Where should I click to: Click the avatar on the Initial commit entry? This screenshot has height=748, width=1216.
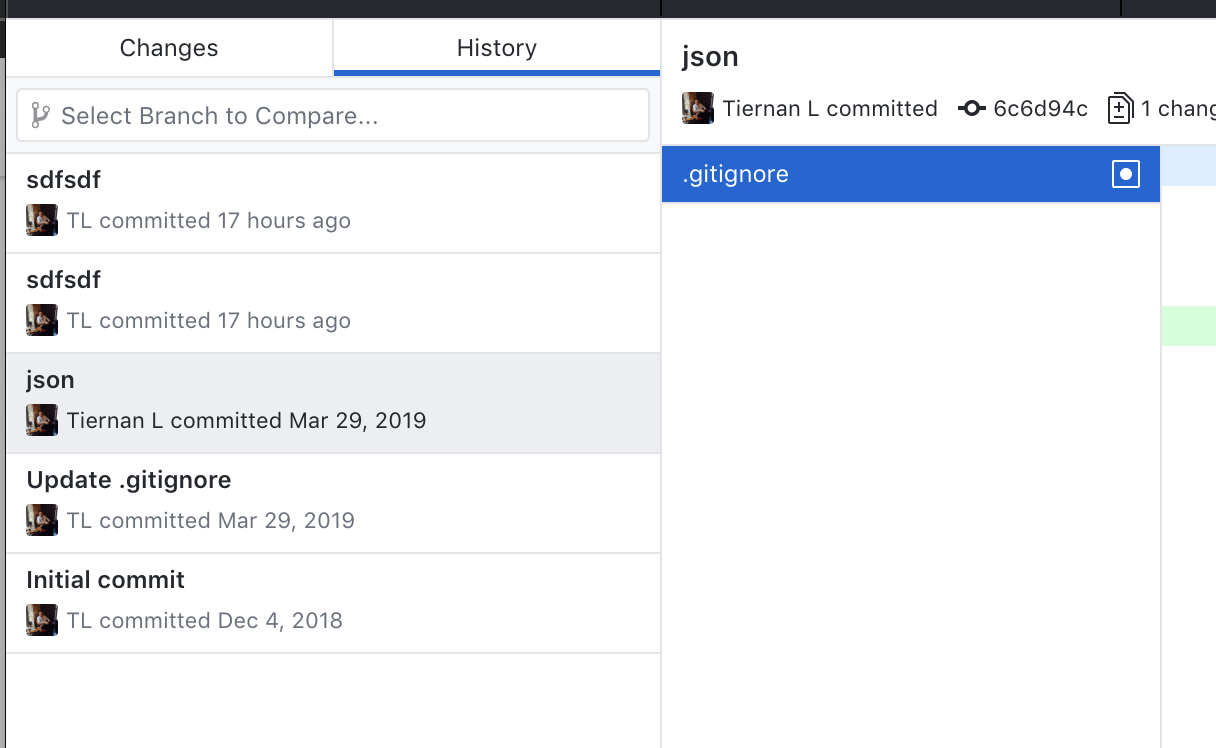41,620
